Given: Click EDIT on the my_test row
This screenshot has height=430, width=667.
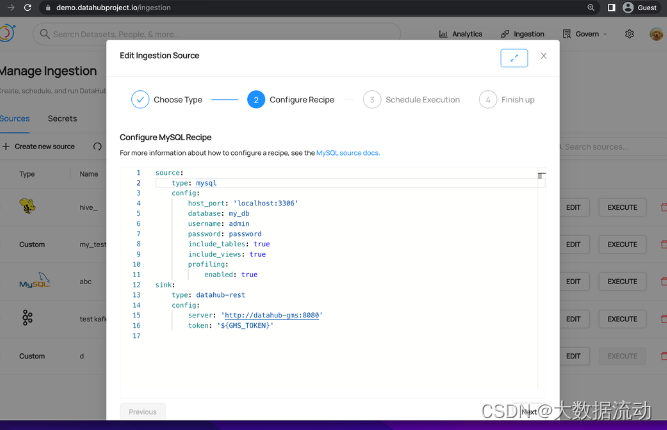Looking at the screenshot, I should point(573,245).
